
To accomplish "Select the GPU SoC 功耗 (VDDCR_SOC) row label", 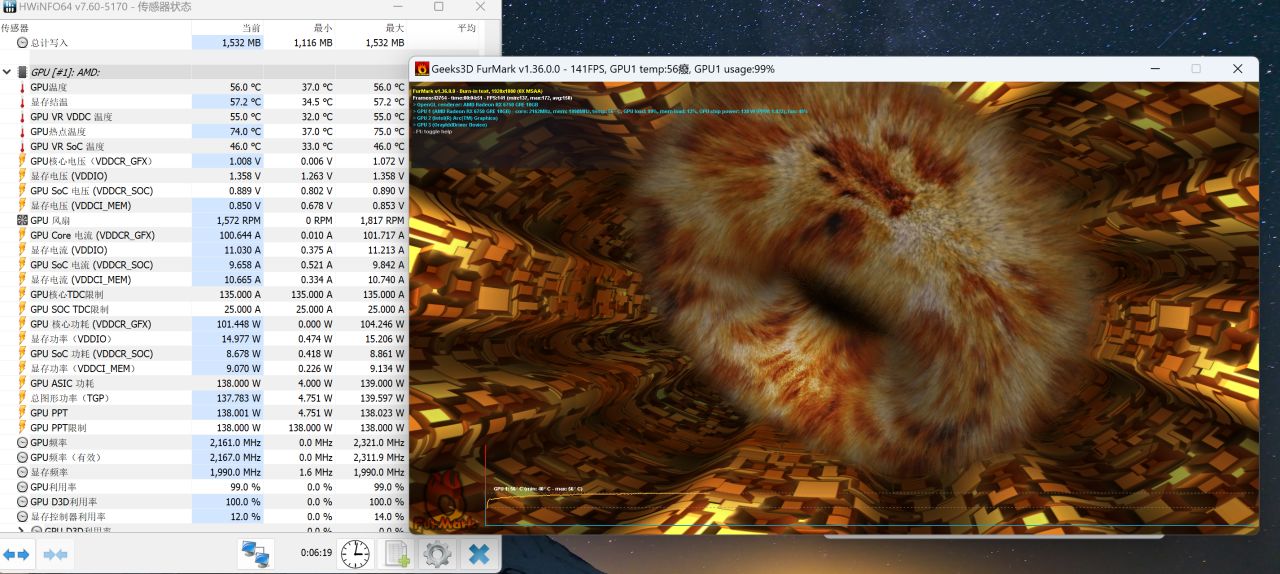I will [x=91, y=354].
